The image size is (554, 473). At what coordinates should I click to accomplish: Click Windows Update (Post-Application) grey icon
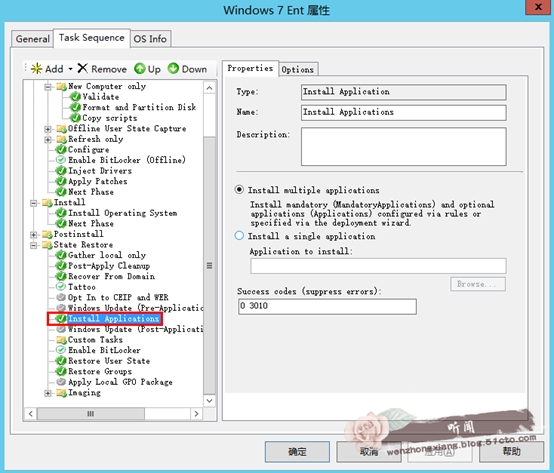point(61,329)
